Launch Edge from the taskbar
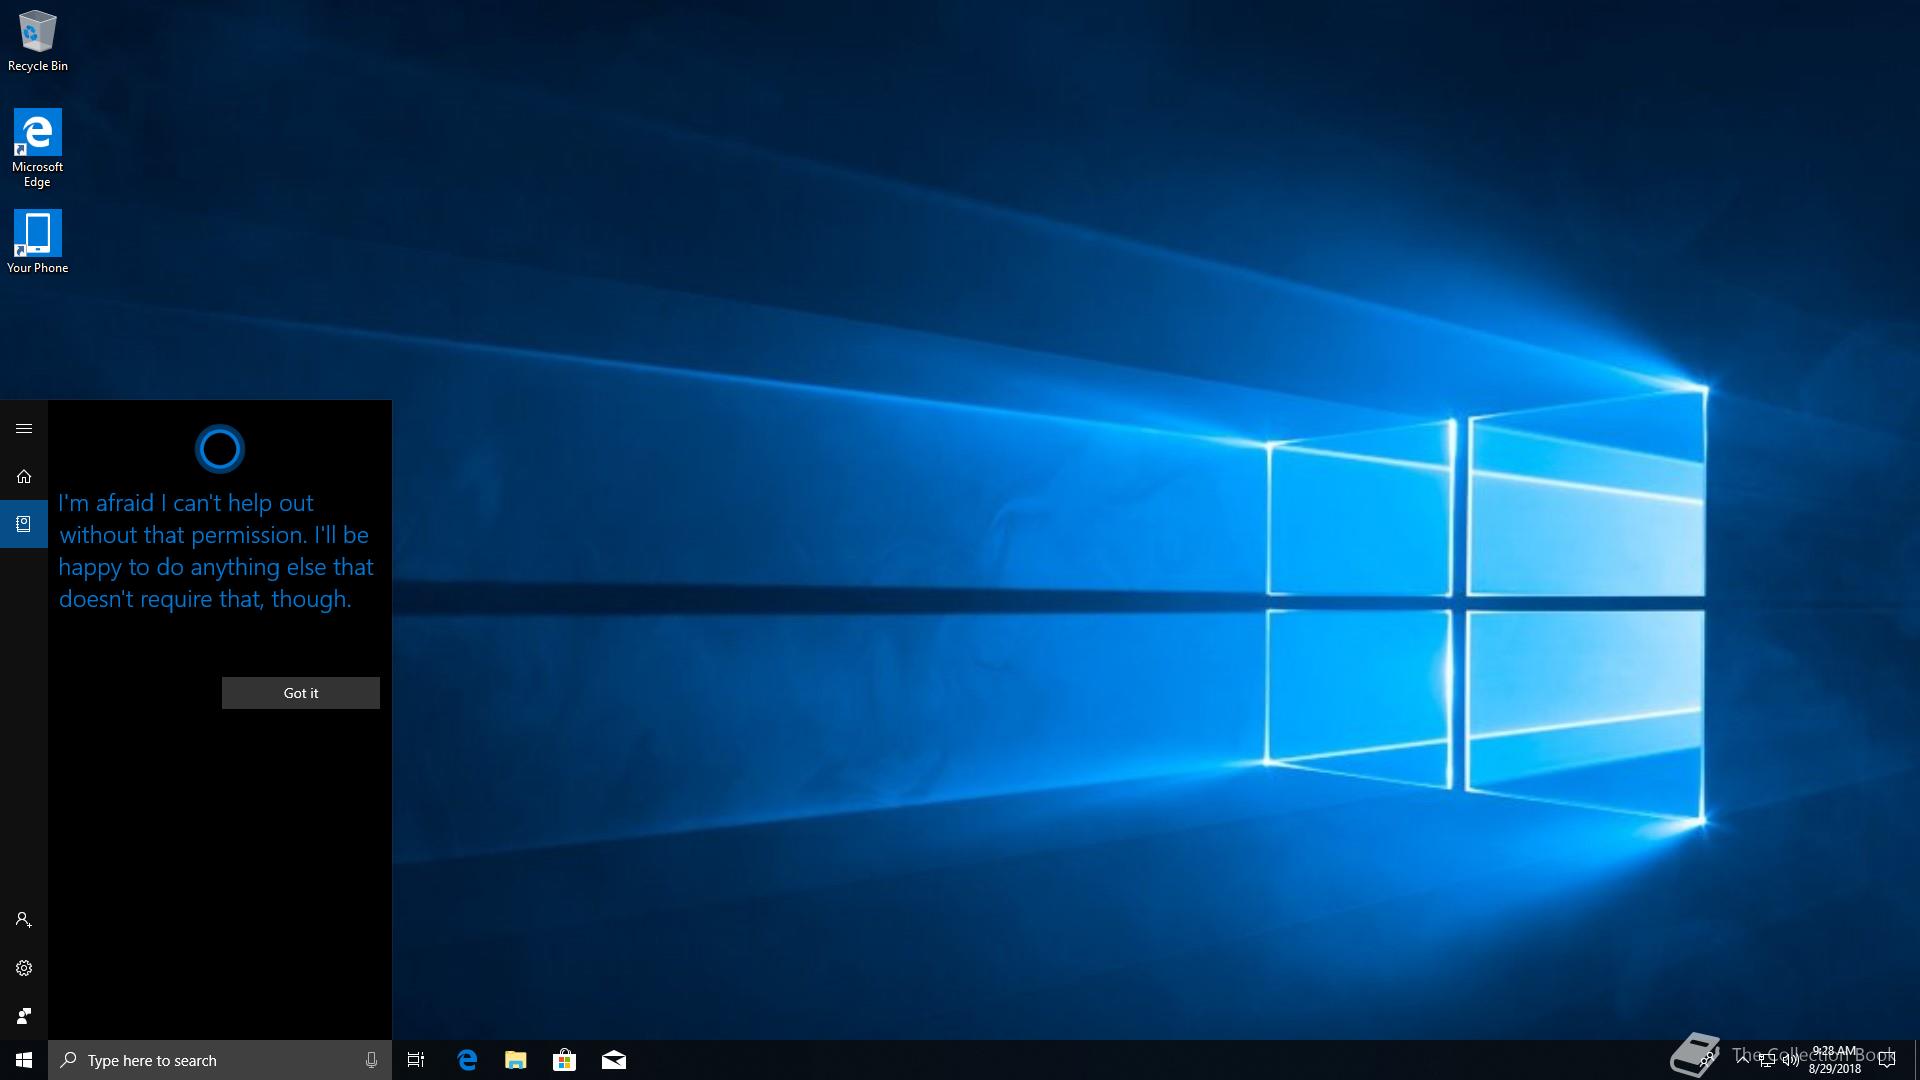 click(x=467, y=1060)
